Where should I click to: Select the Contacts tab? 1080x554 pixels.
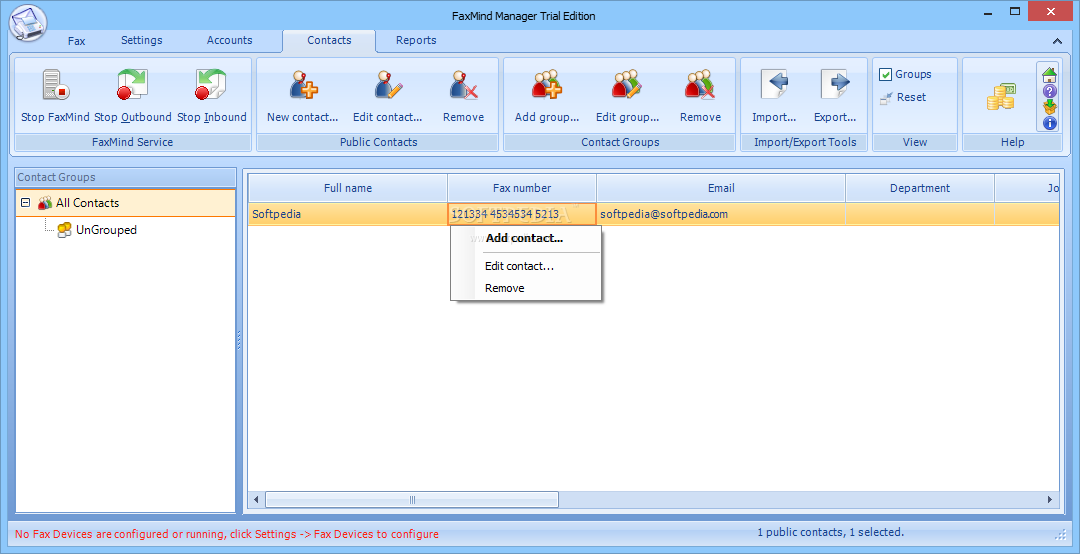pos(329,40)
